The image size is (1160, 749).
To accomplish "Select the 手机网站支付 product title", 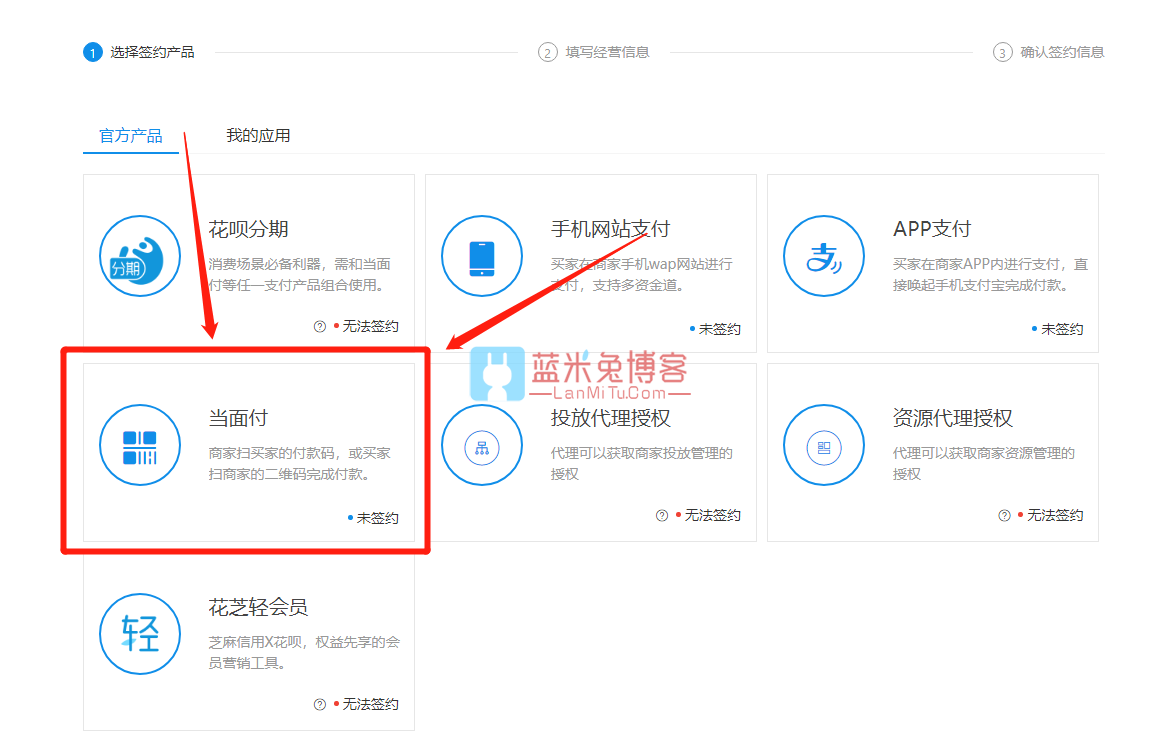I will click(x=610, y=229).
